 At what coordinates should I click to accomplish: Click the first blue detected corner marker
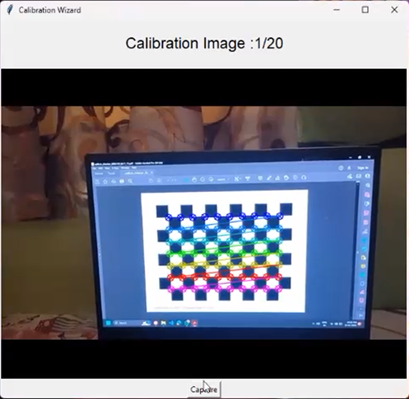(x=168, y=217)
